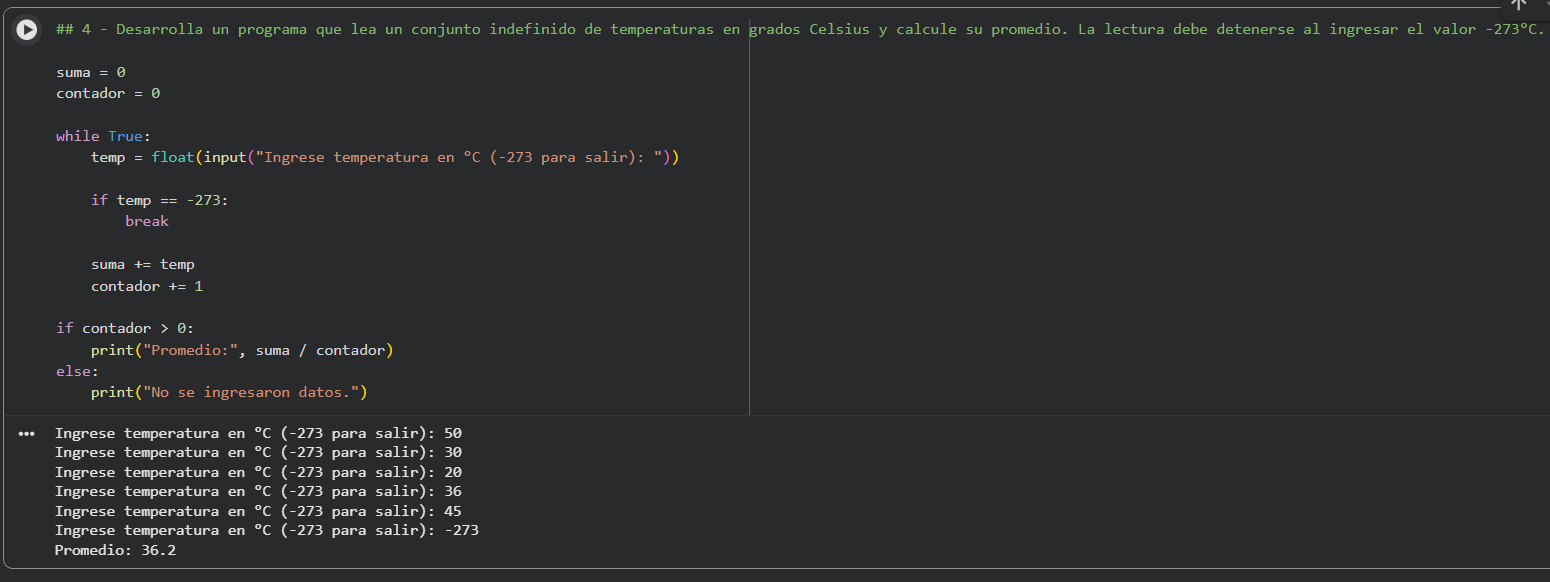Viewport: 1550px width, 582px height.
Task: Click the 'if temp == -273:' line
Action: click(159, 200)
